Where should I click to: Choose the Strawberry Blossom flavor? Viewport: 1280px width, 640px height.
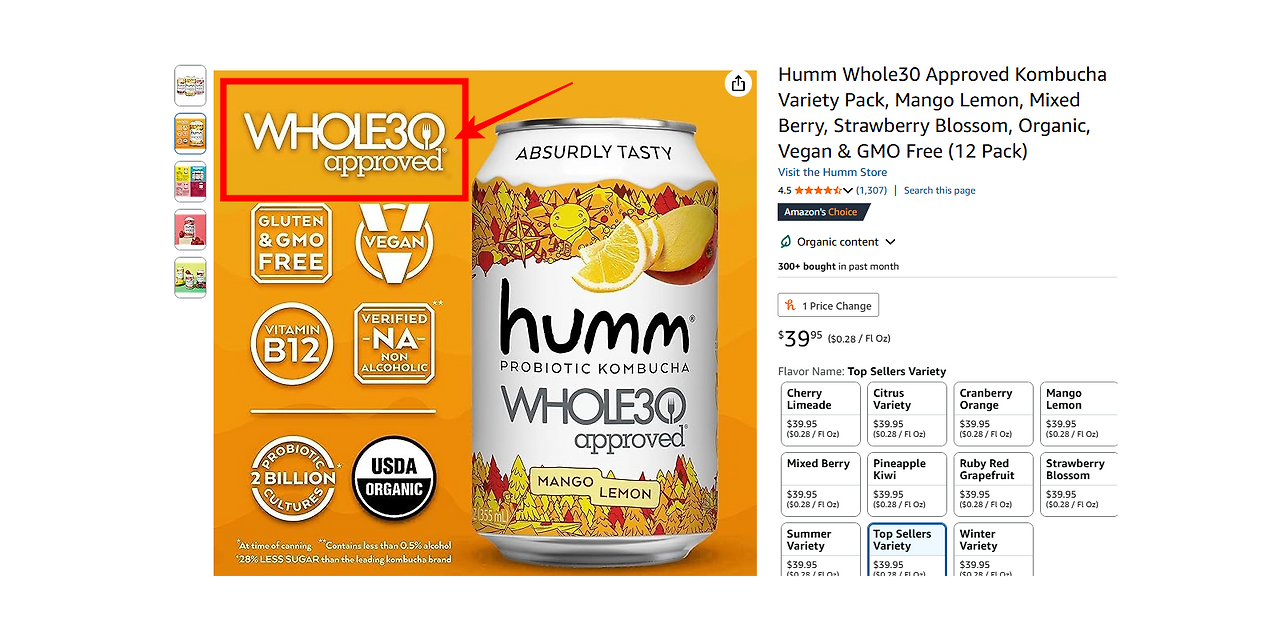[1079, 484]
